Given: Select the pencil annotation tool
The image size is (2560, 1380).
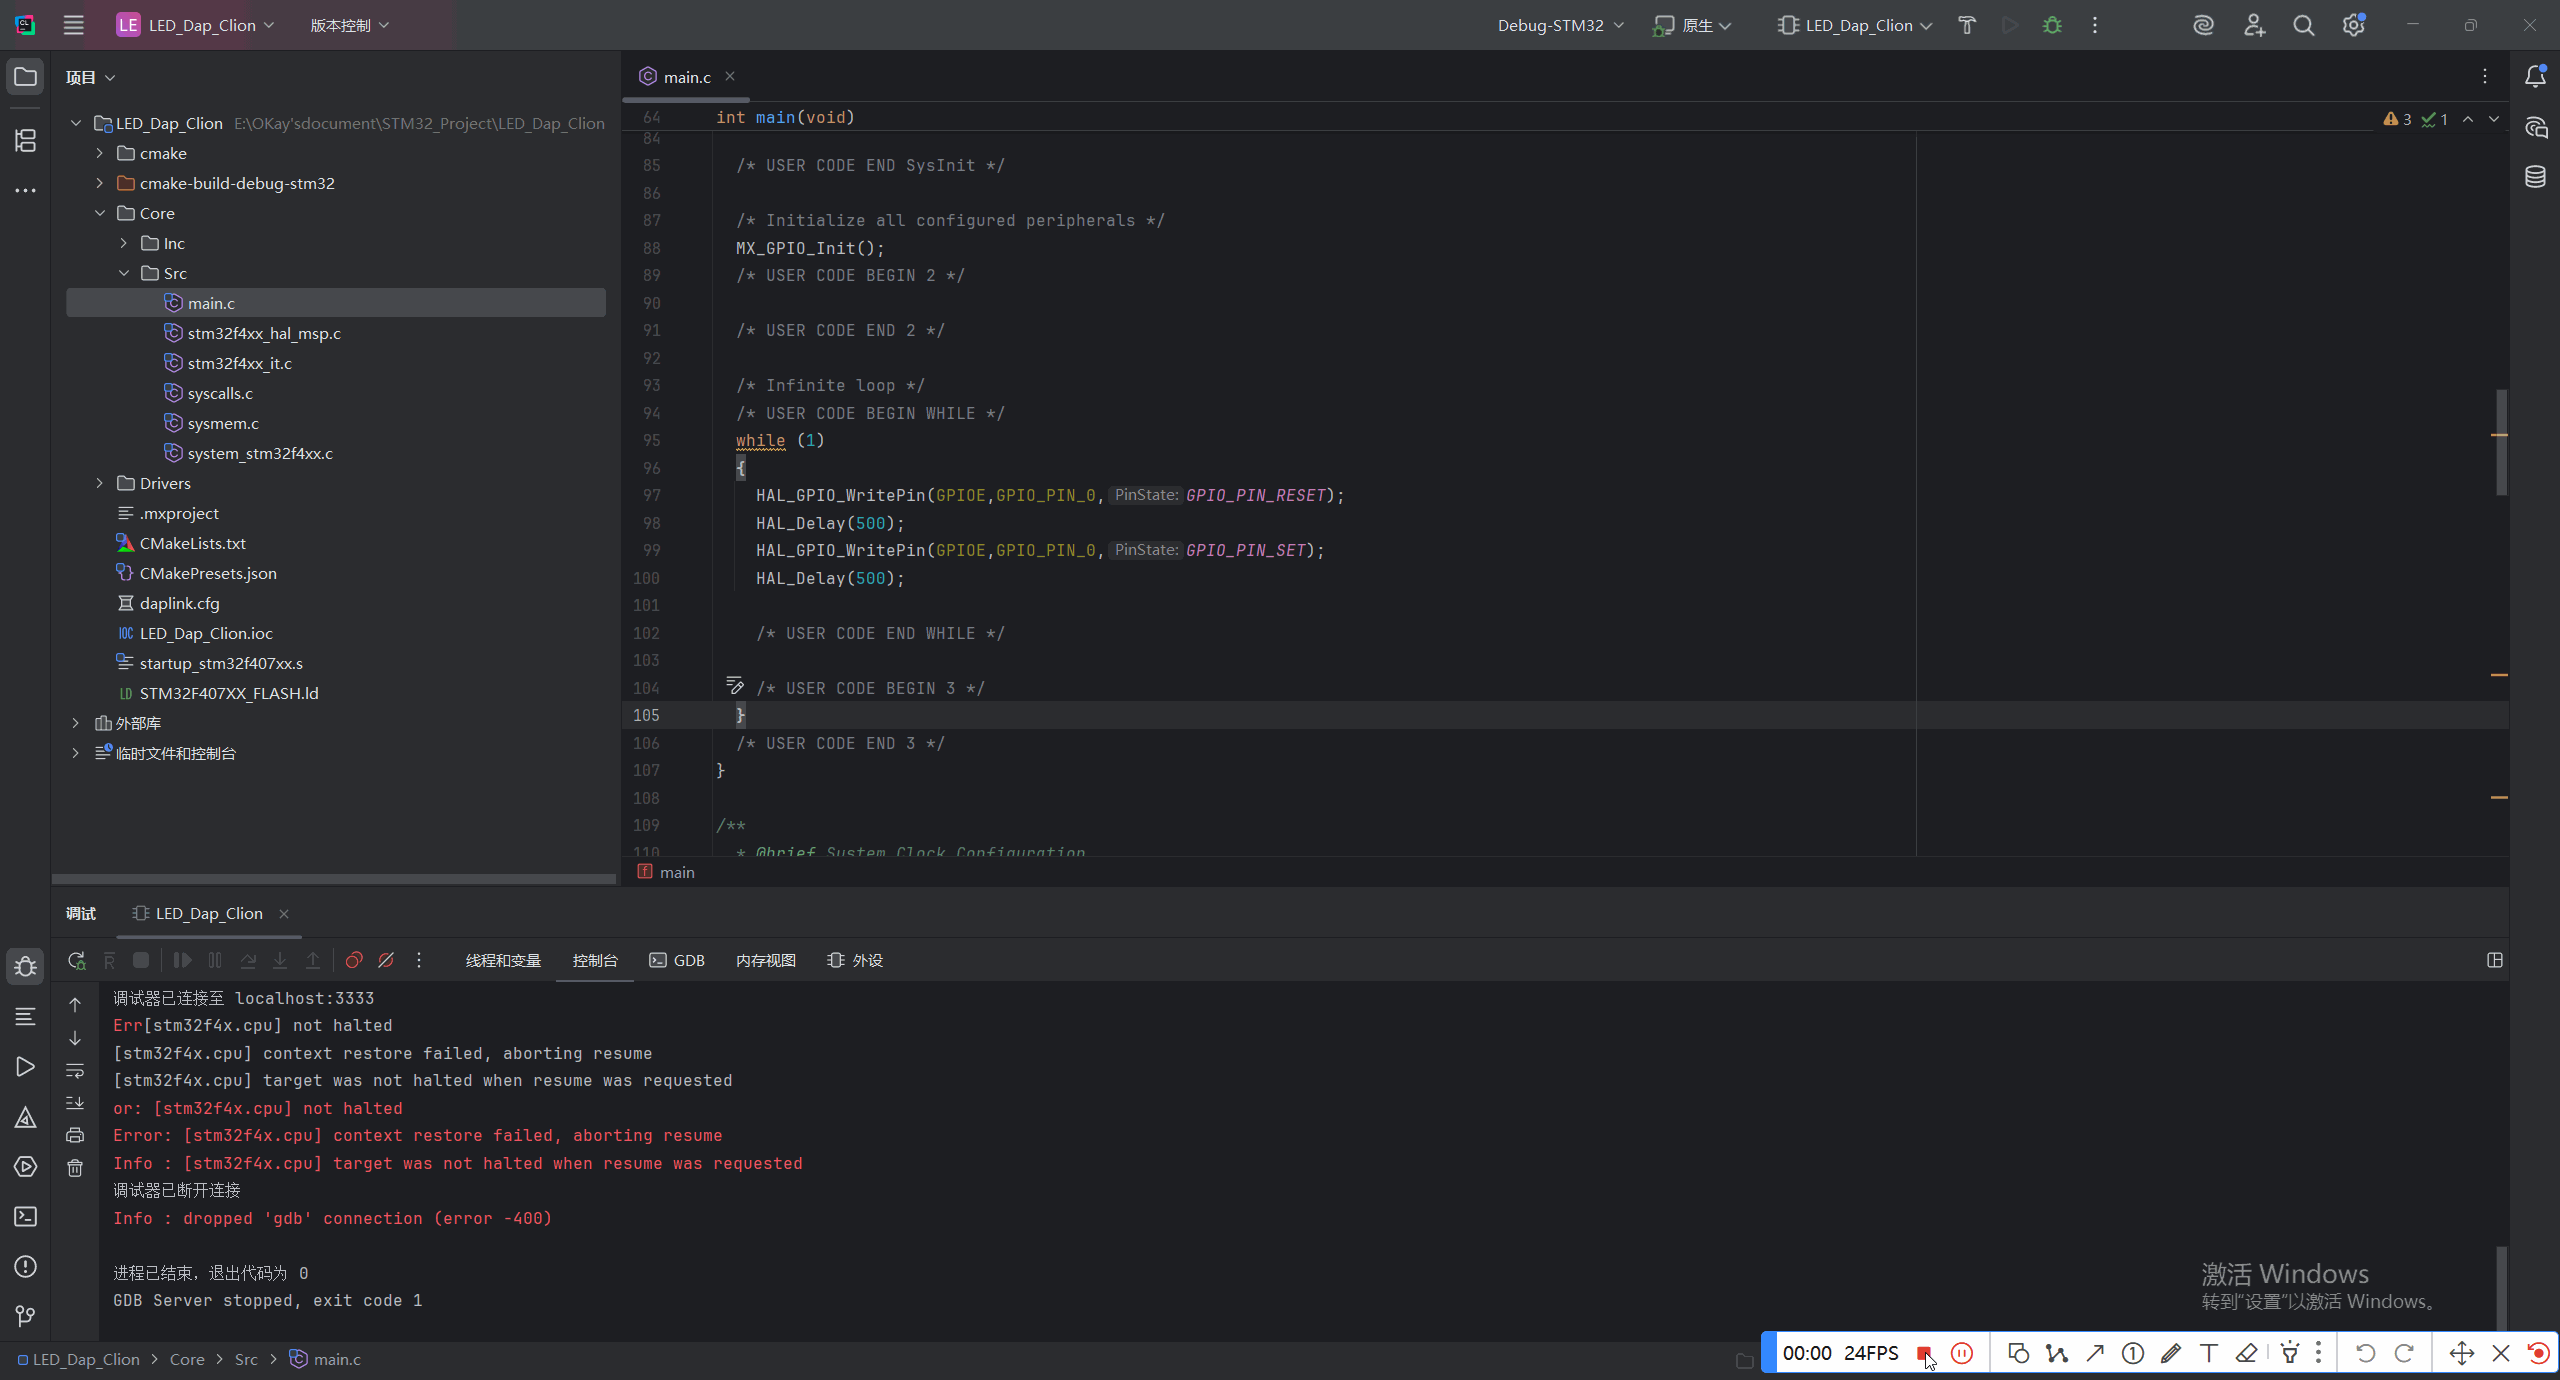Looking at the screenshot, I should 2170,1353.
